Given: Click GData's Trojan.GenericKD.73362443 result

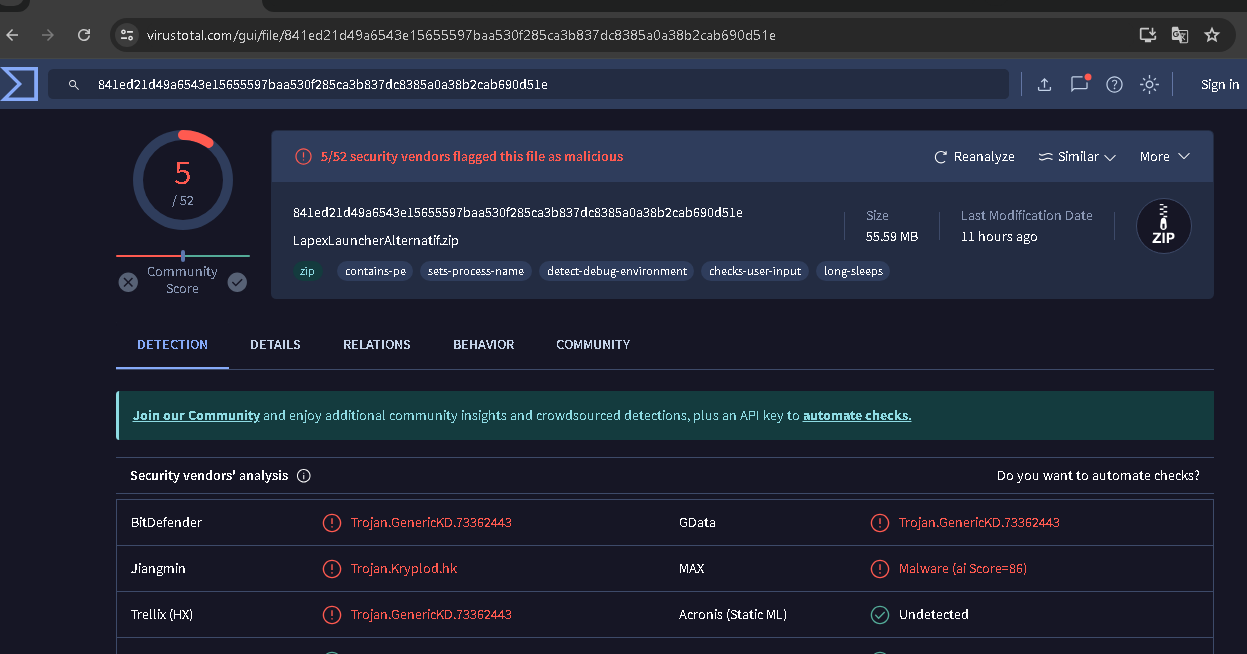Looking at the screenshot, I should 979,523.
